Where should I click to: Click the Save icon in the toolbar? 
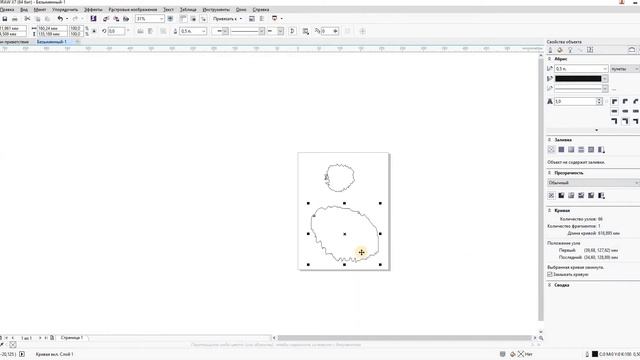5,19
